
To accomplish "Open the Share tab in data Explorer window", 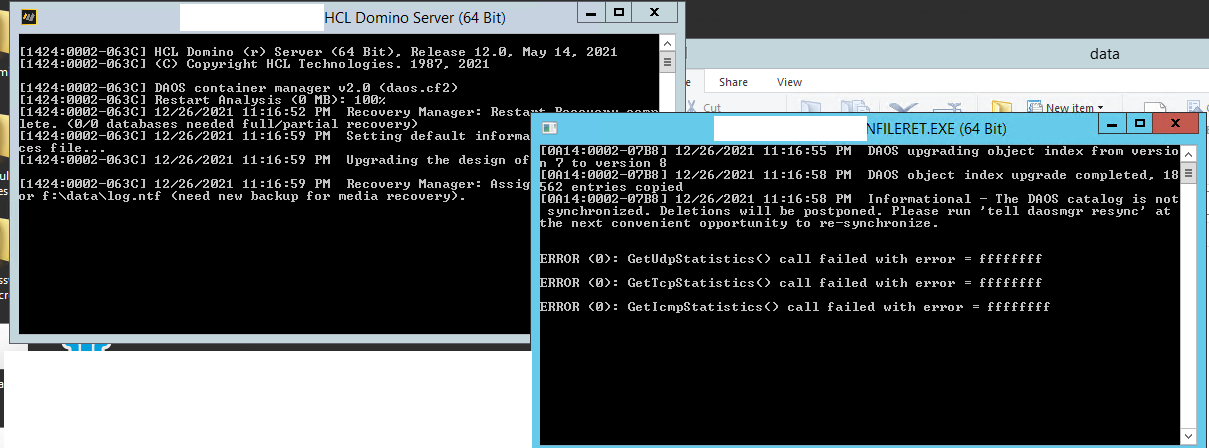I will coord(733,82).
